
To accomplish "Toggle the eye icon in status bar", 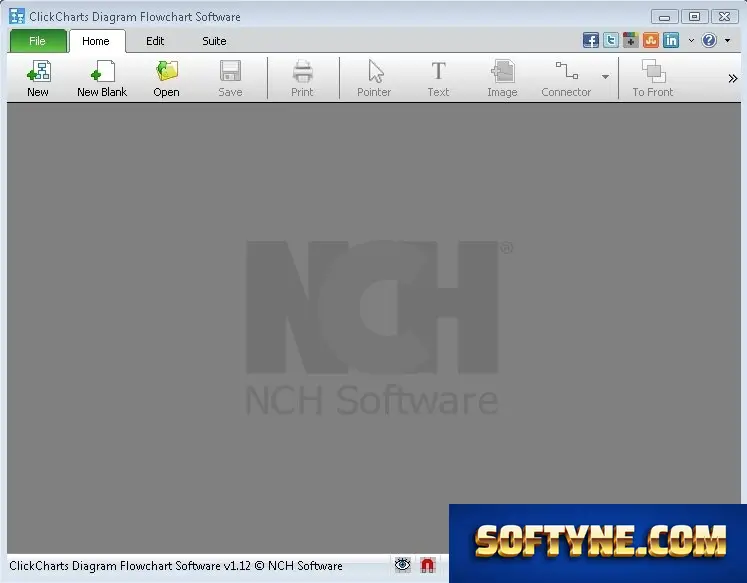I will pos(403,565).
